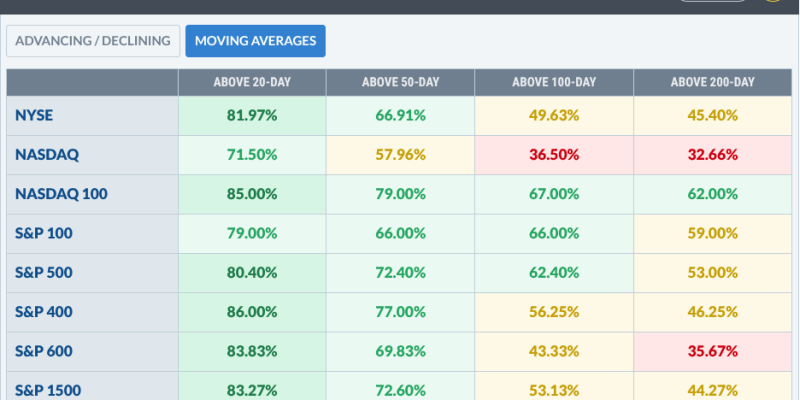Click the Above 200-Day column header
Image resolution: width=800 pixels, height=400 pixels.
tap(713, 82)
